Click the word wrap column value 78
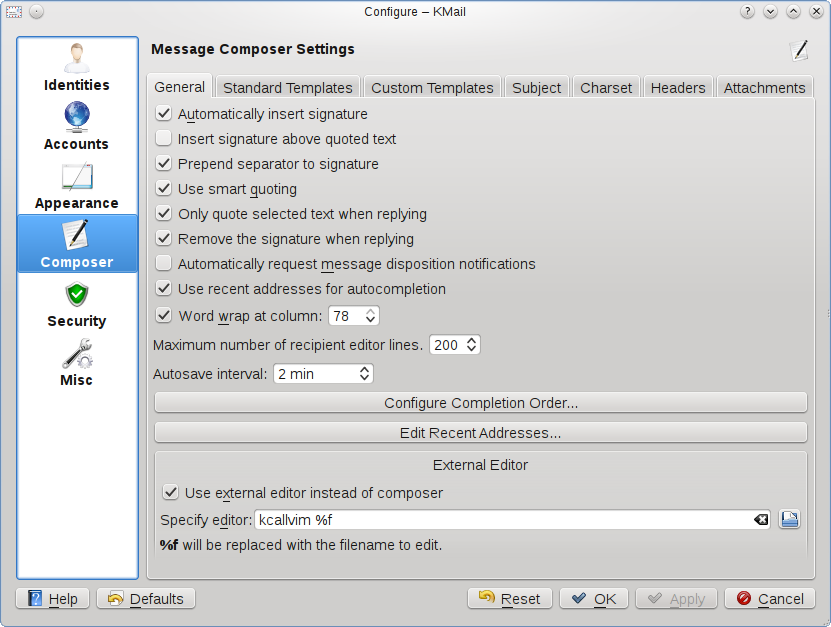 pyautogui.click(x=341, y=316)
